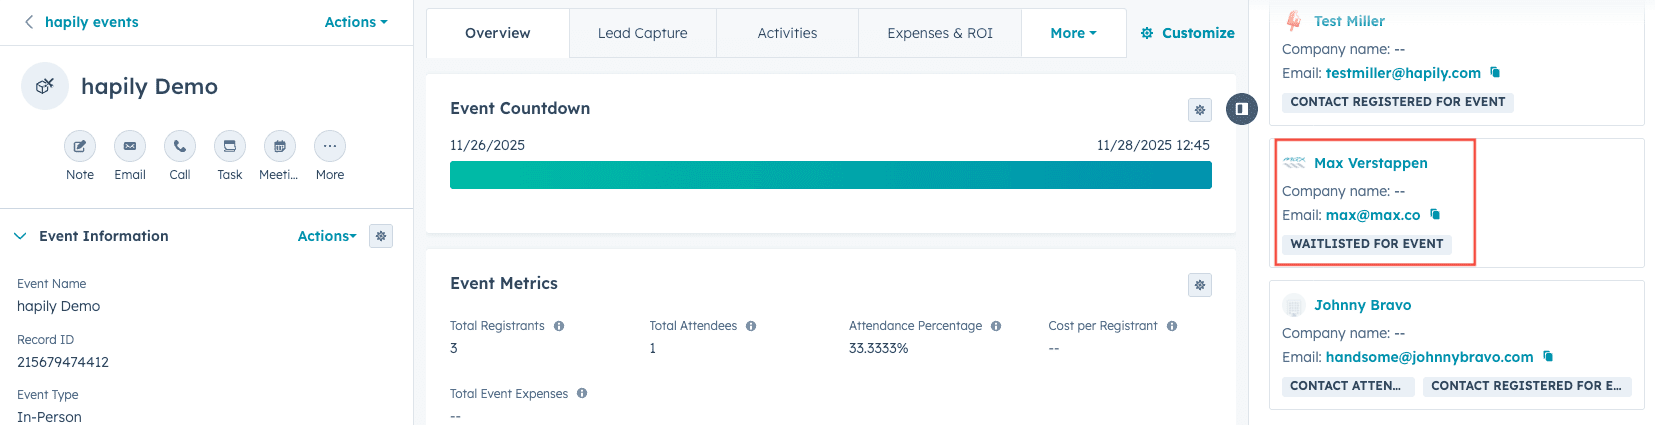The height and width of the screenshot is (425, 1655).
Task: Switch to the Expenses & ROI tab
Action: 940,33
